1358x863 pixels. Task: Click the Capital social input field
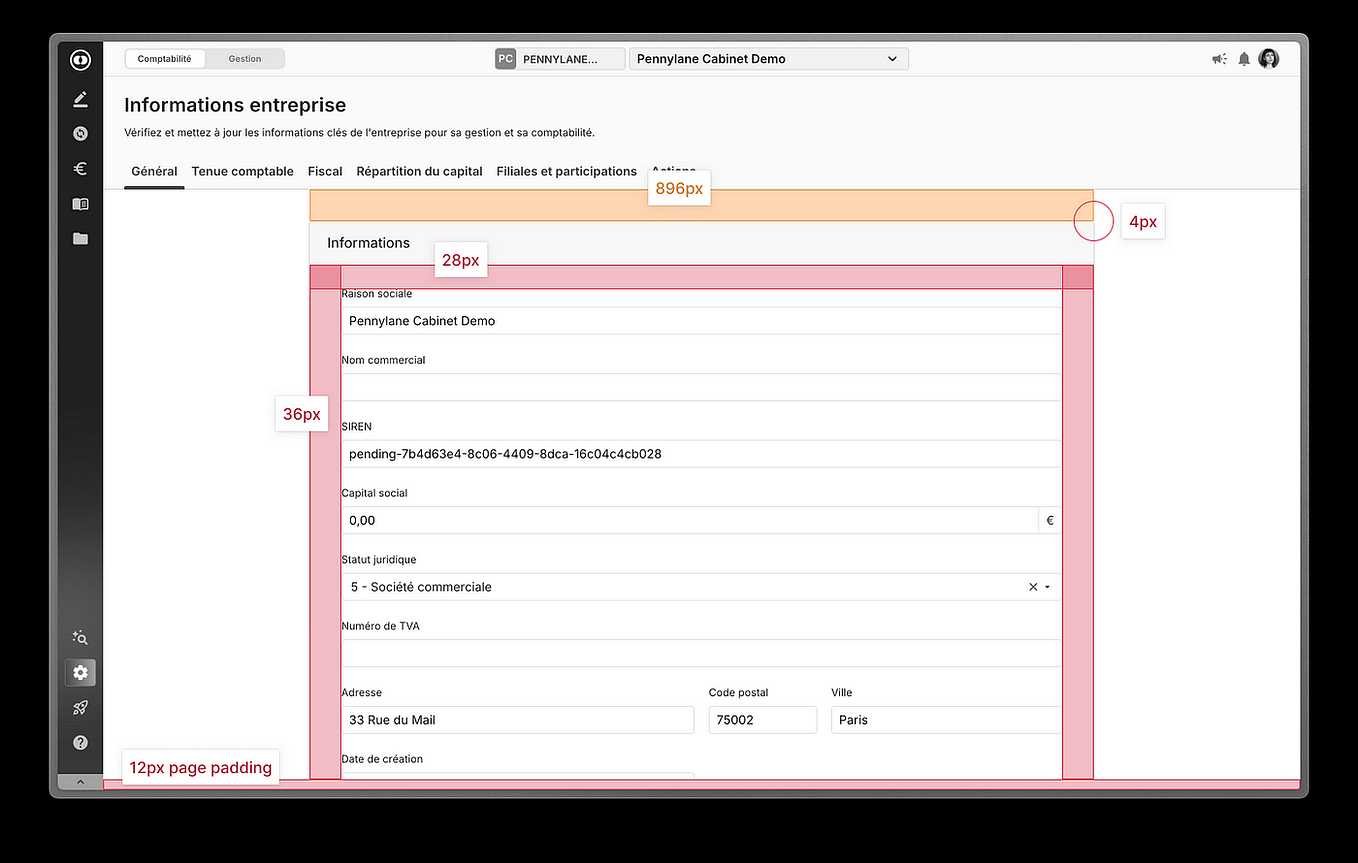690,520
